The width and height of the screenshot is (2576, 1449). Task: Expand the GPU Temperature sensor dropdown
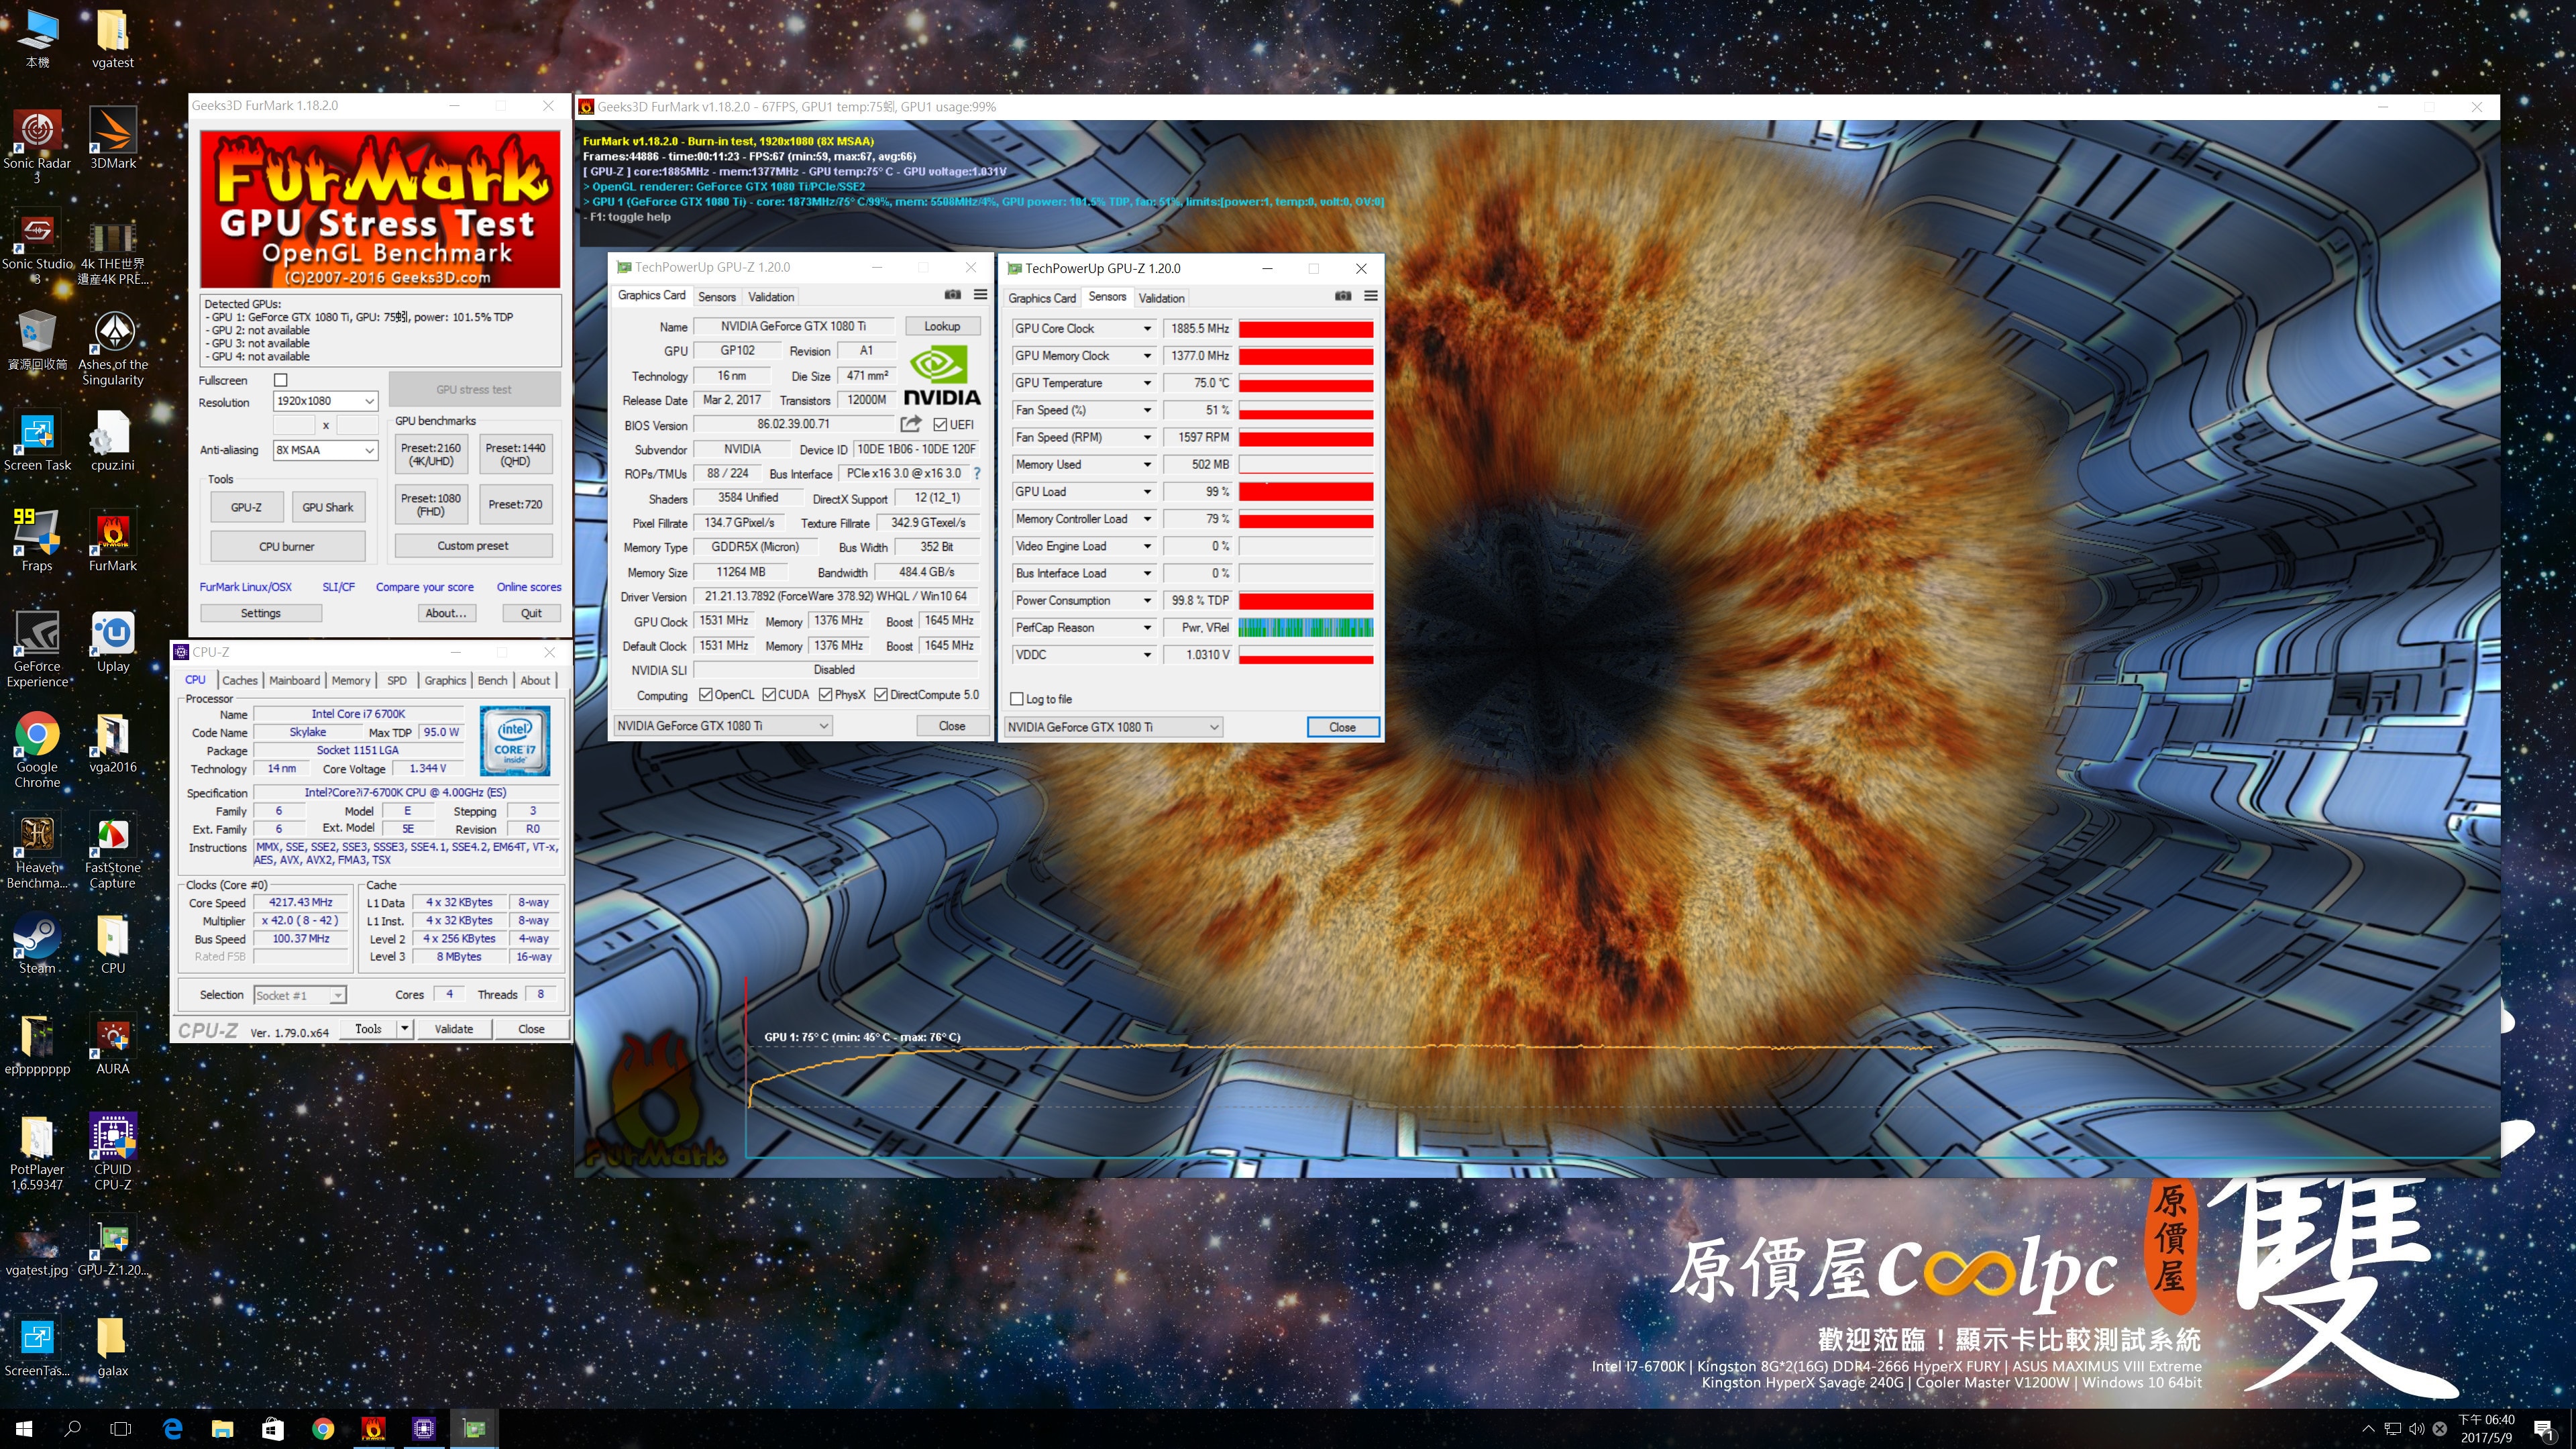tap(1147, 383)
